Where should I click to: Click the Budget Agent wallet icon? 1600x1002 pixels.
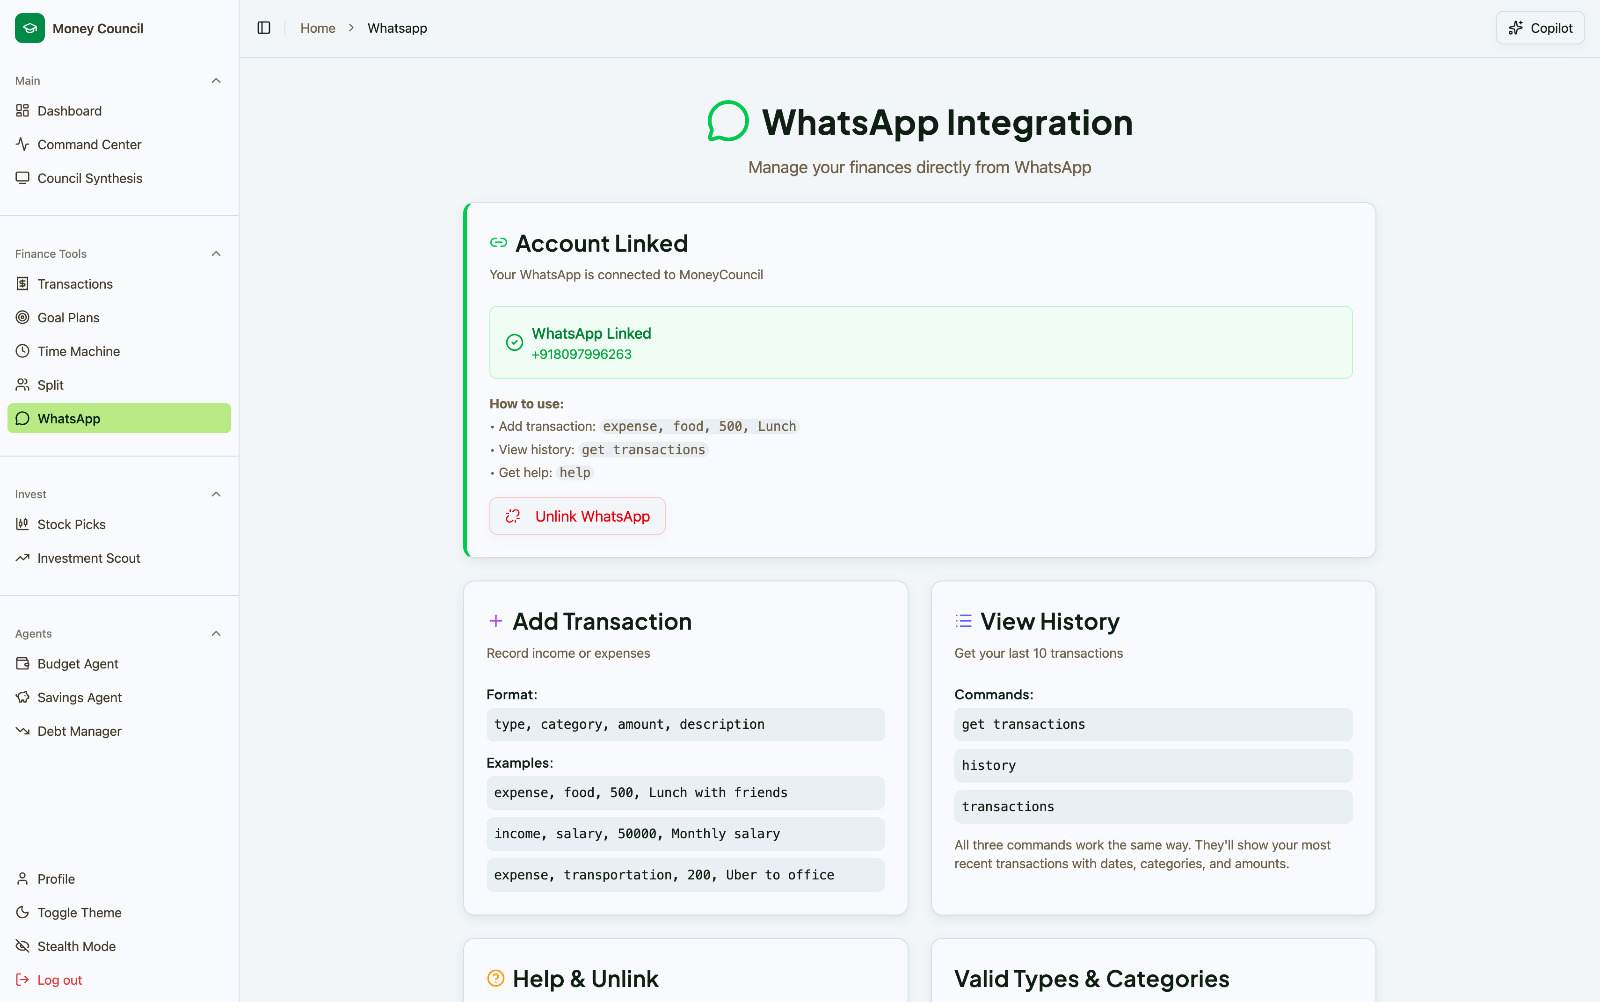[23, 664]
